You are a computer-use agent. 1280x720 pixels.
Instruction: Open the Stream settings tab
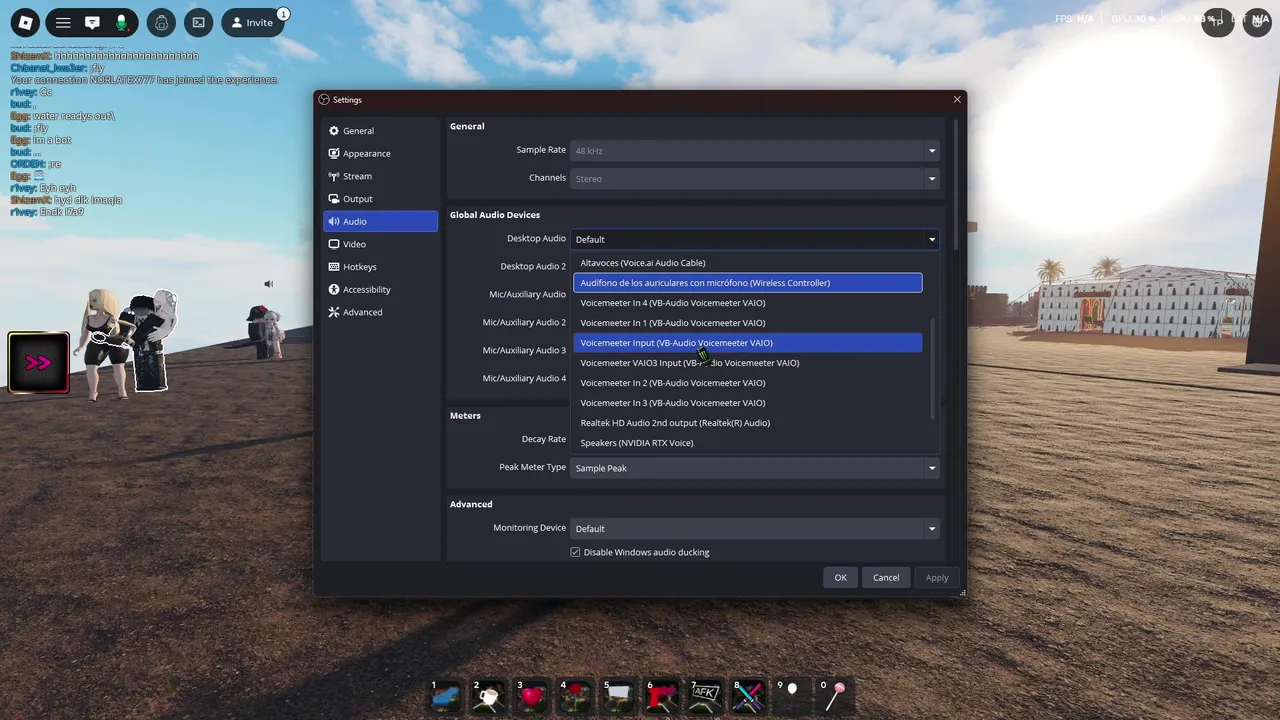coord(380,176)
